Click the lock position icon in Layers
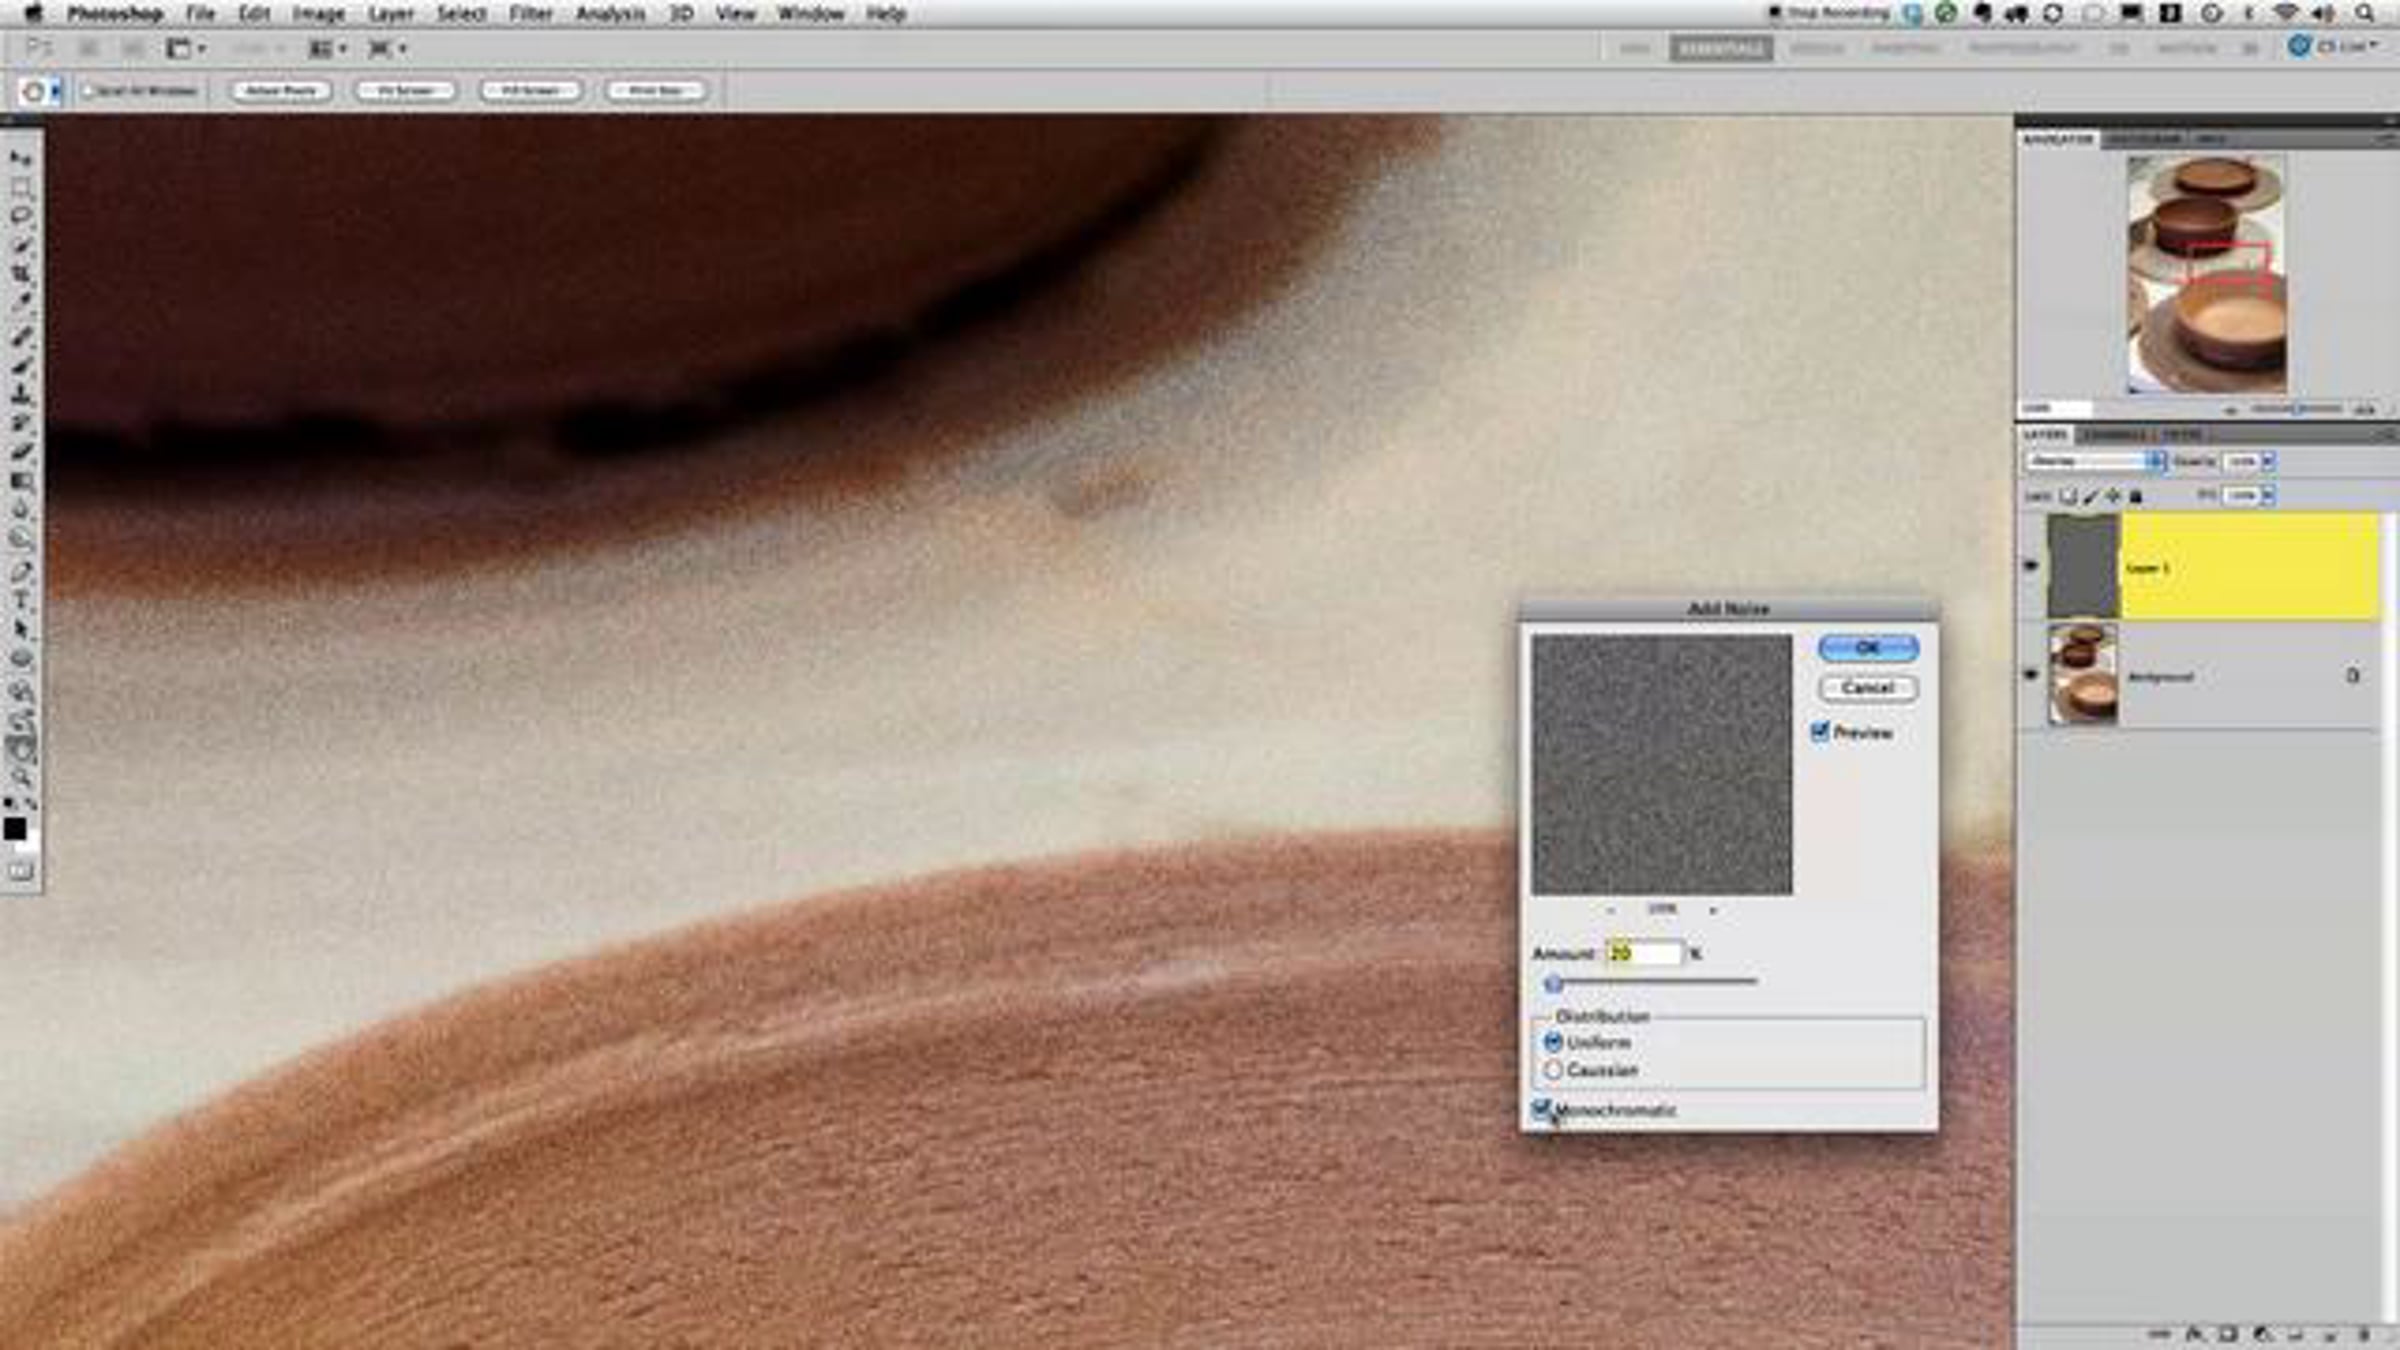Image resolution: width=2400 pixels, height=1350 pixels. click(2113, 496)
